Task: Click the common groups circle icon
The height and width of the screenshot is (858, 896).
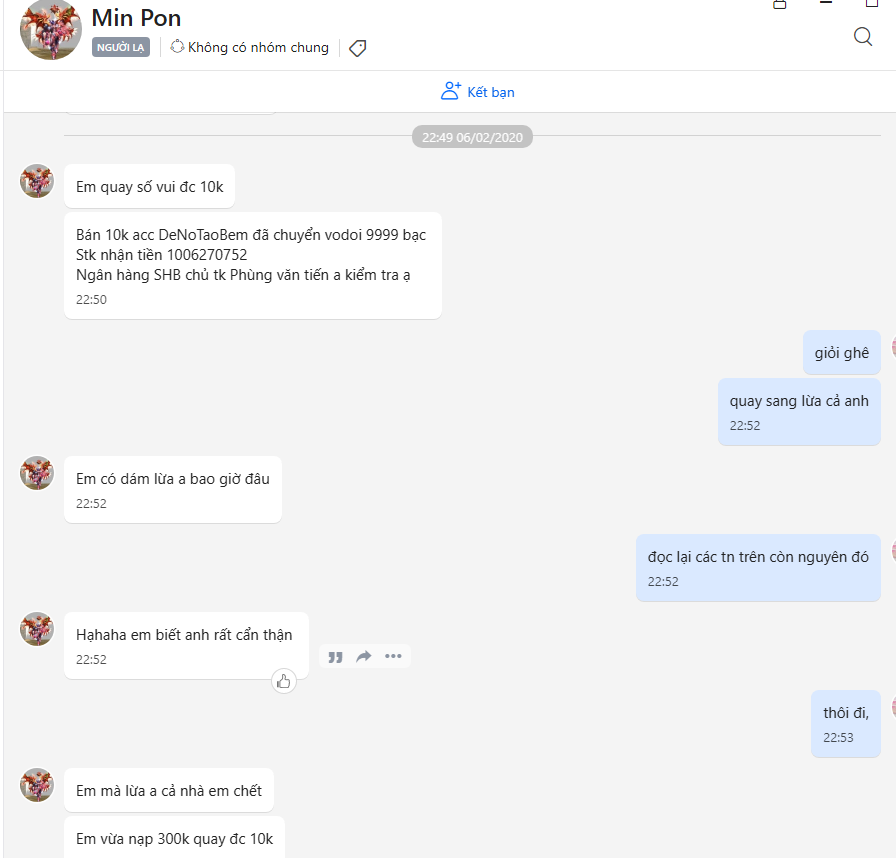Action: coord(178,47)
